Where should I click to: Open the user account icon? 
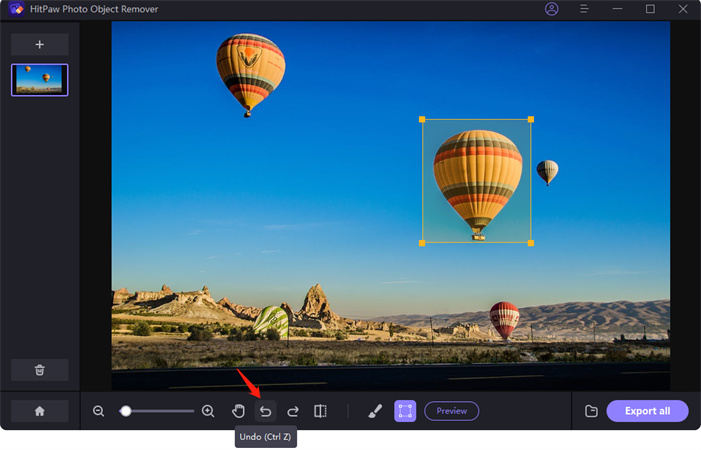point(552,9)
